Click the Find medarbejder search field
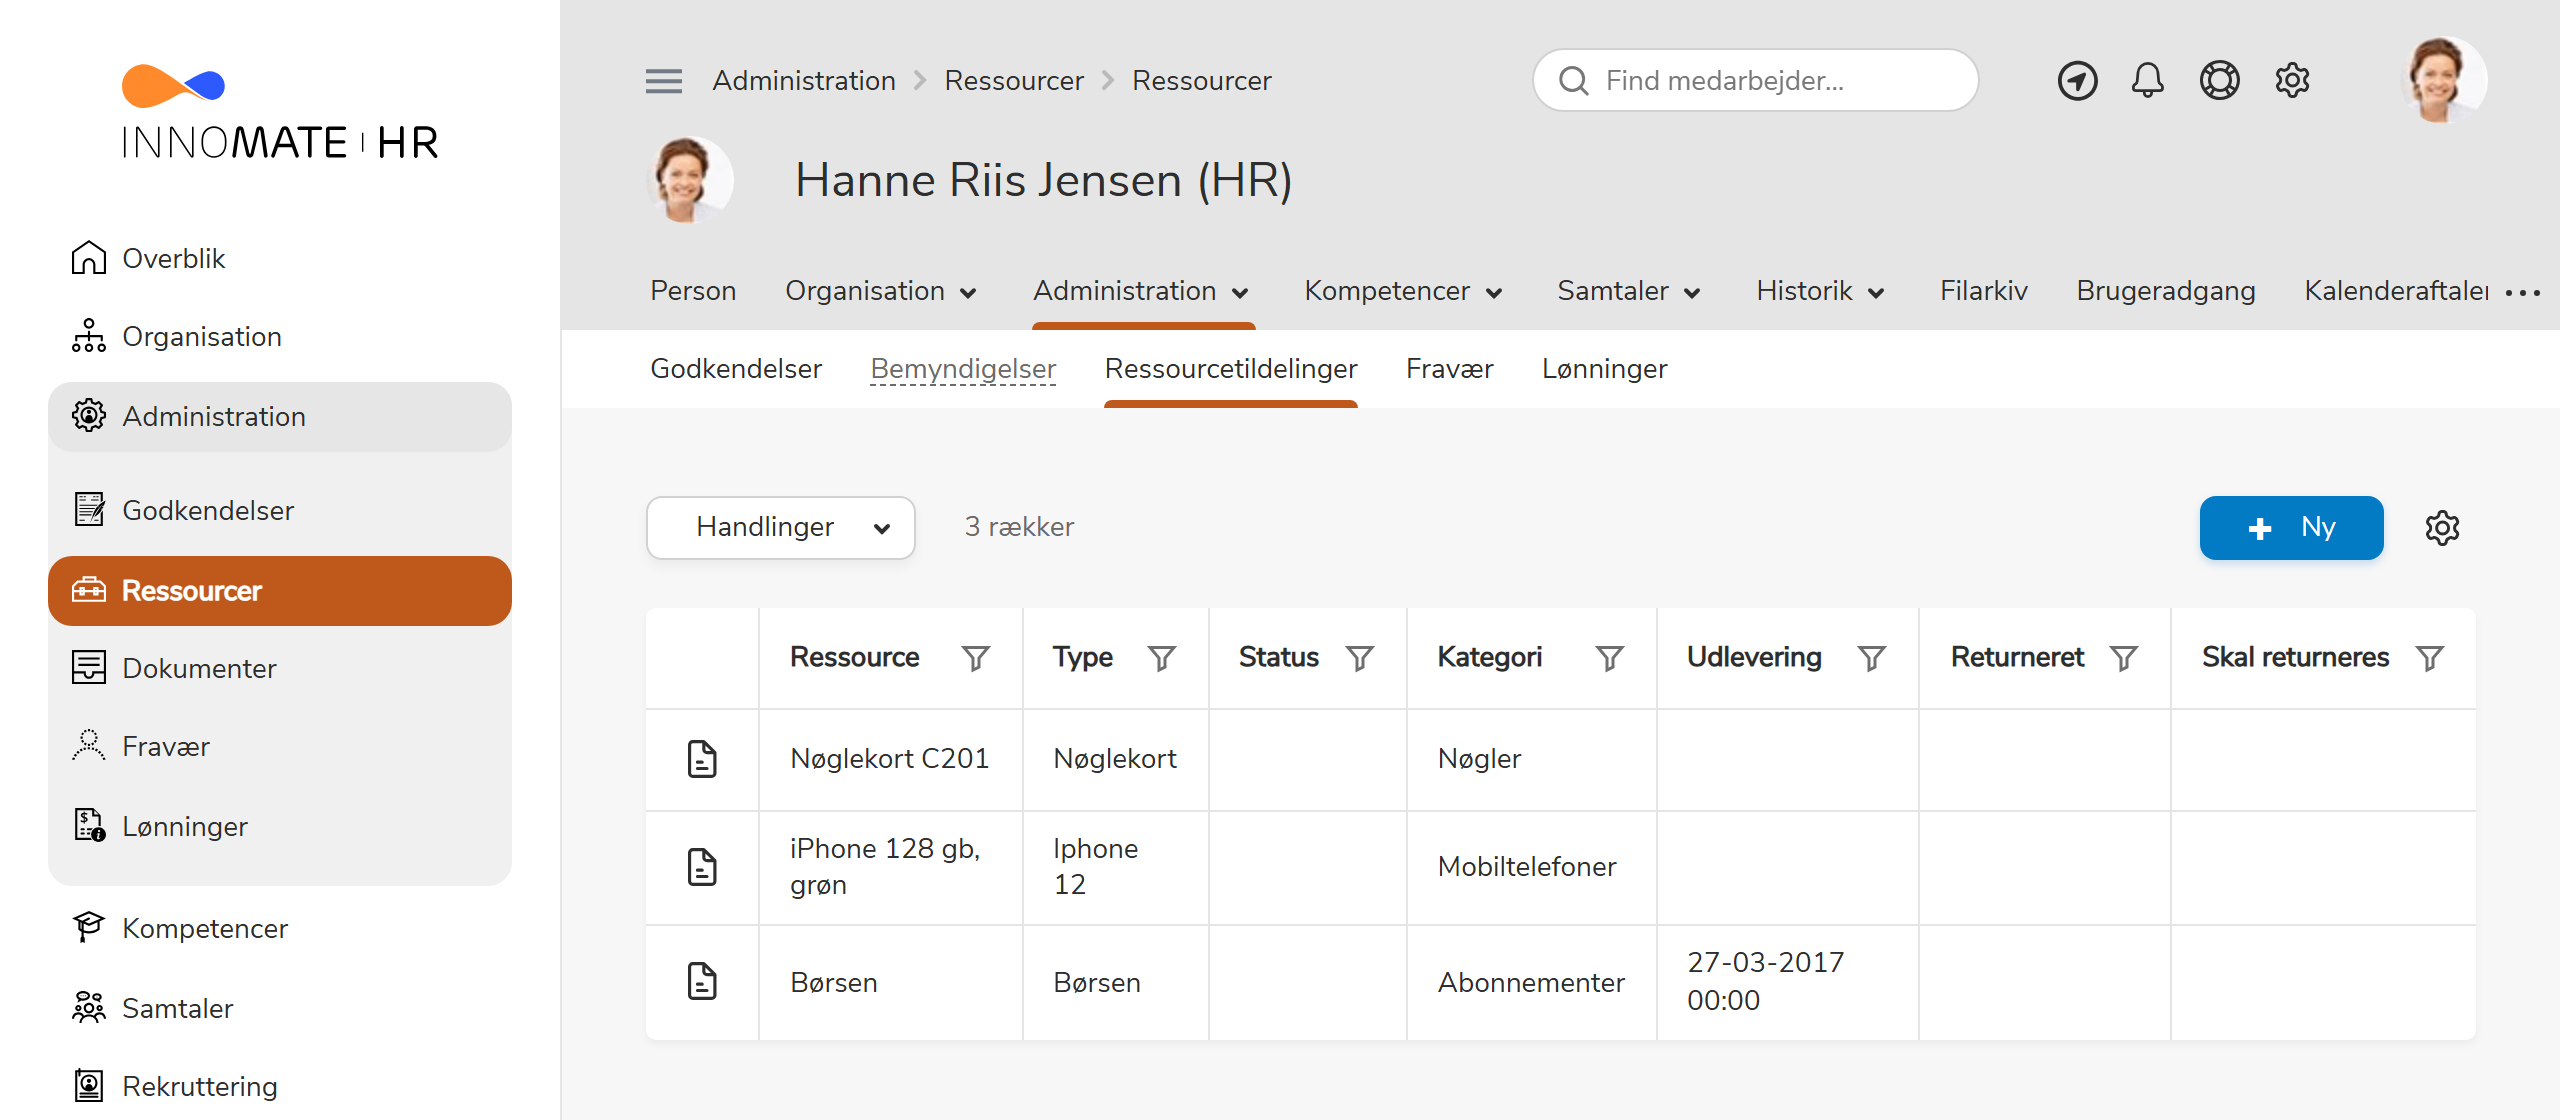Screen dimensions: 2560x1120 coord(1755,81)
